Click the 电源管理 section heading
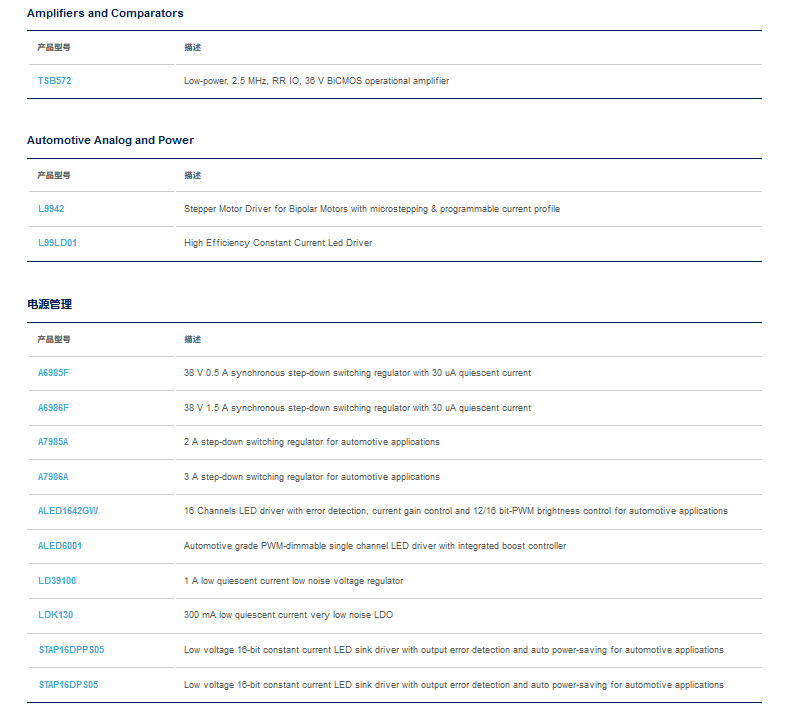Viewport: 799px width, 716px height. 49,304
